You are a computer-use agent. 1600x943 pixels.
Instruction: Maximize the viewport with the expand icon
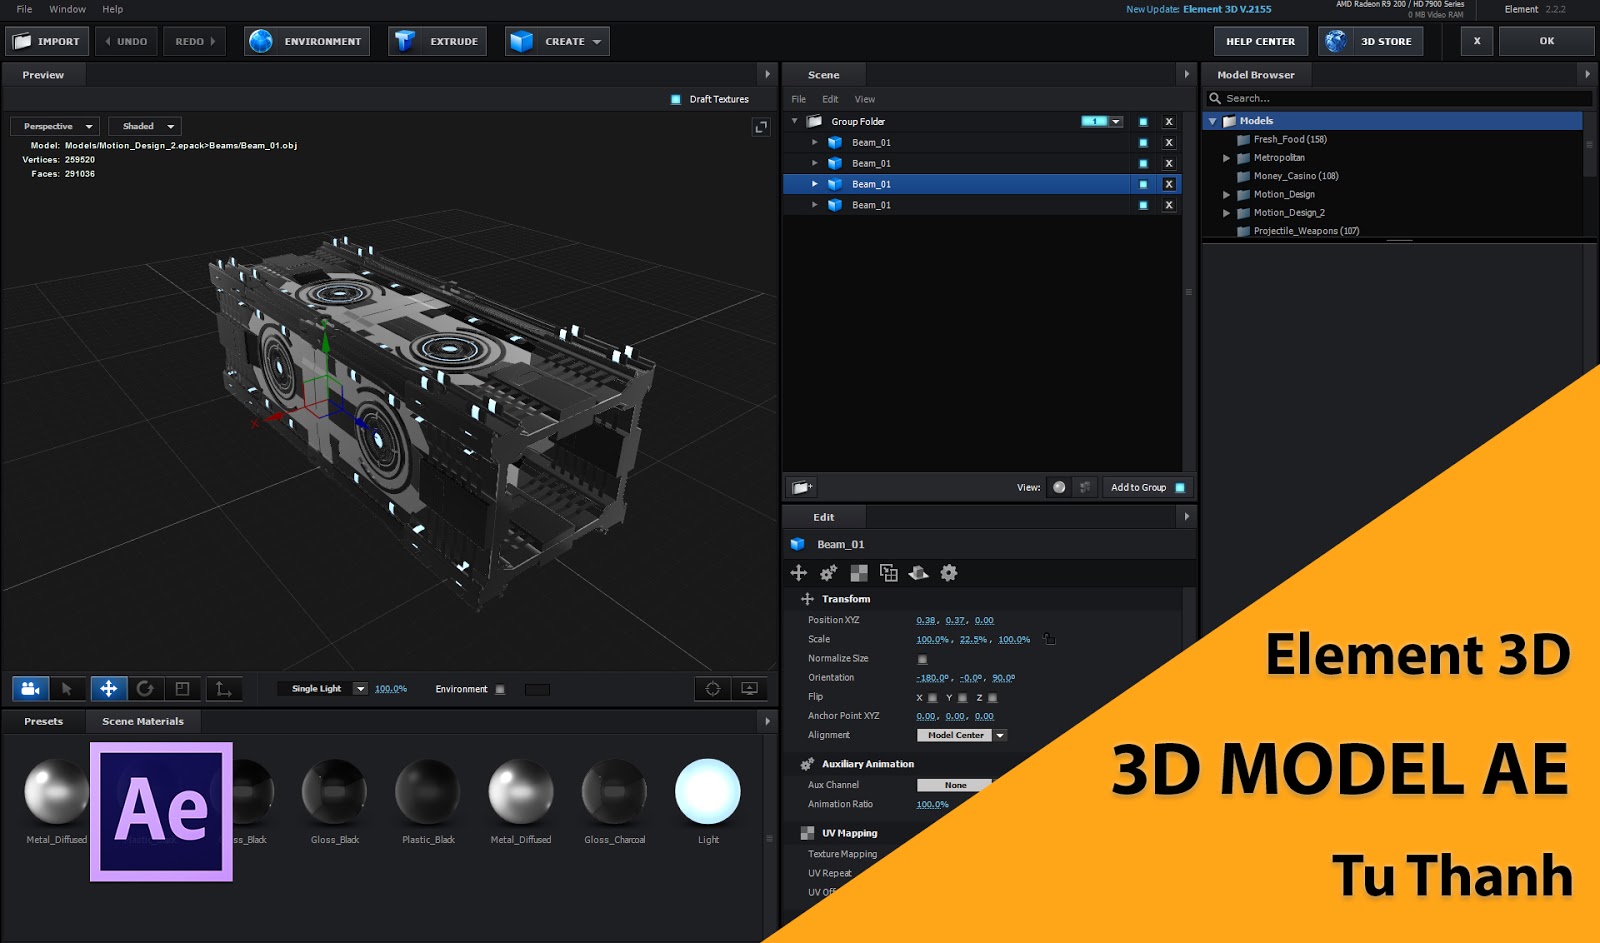[761, 127]
